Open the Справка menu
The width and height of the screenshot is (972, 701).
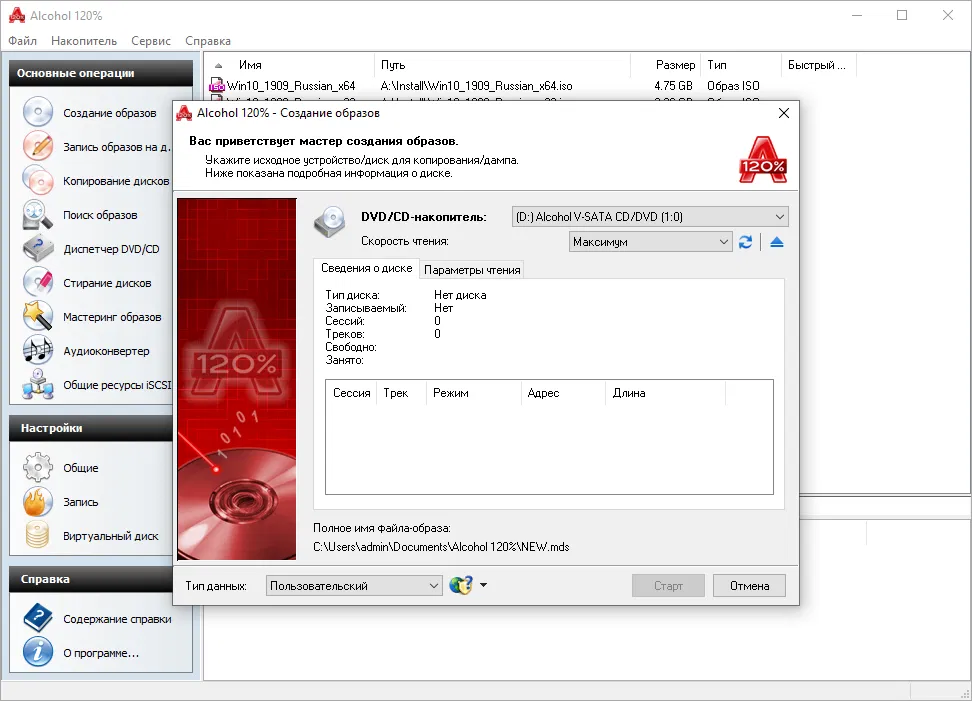click(208, 41)
